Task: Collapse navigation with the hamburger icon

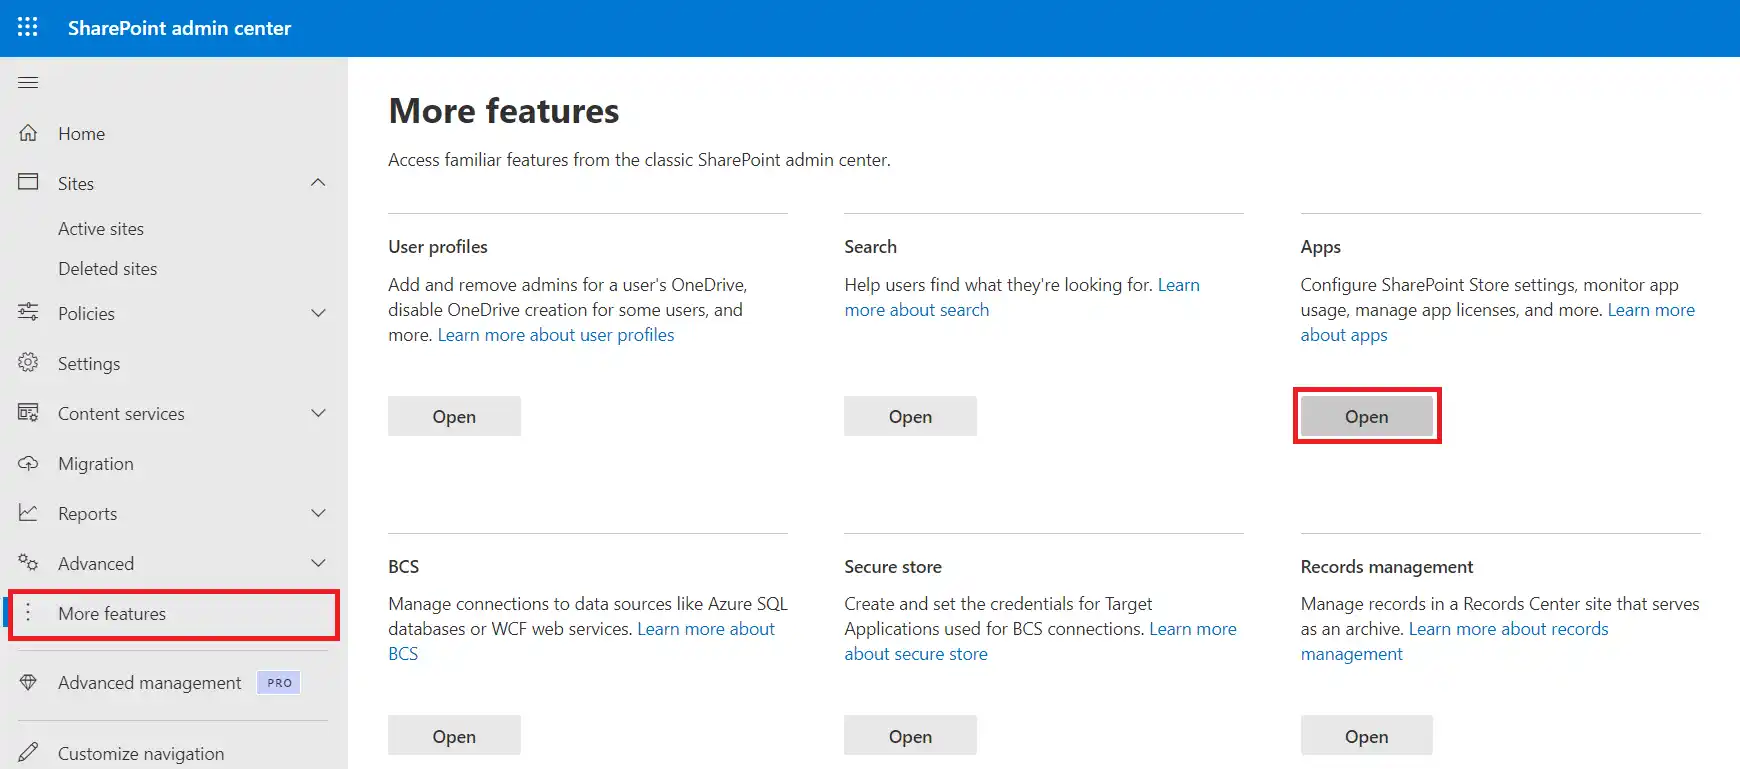Action: [x=28, y=82]
